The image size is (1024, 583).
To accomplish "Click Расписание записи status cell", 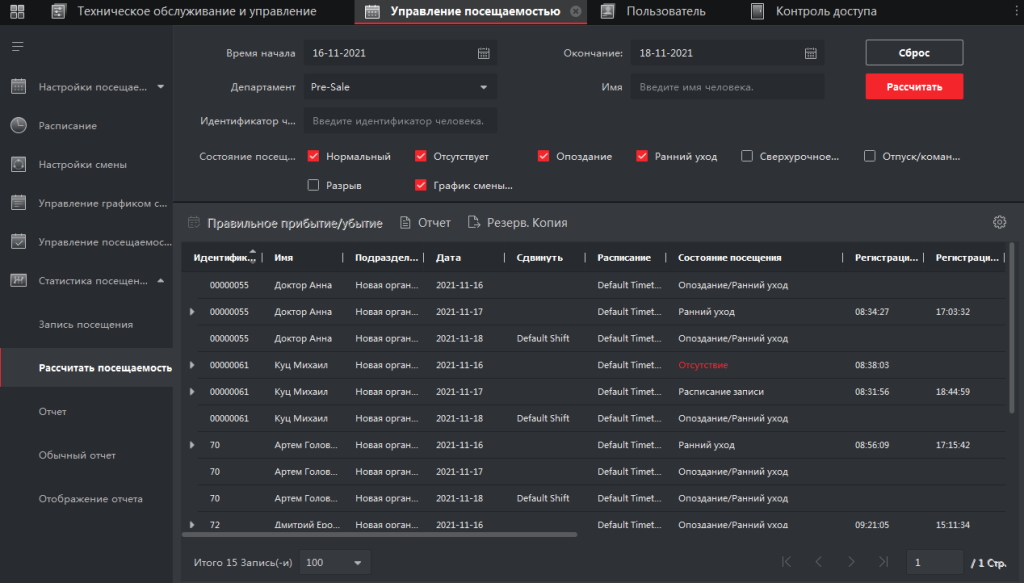I will tap(721, 392).
